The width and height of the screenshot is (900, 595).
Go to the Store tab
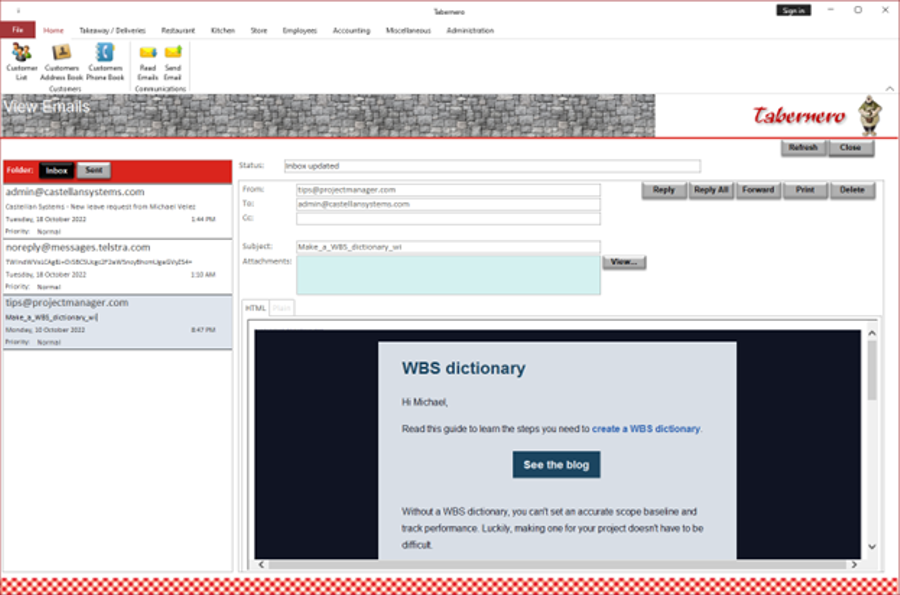[x=259, y=30]
